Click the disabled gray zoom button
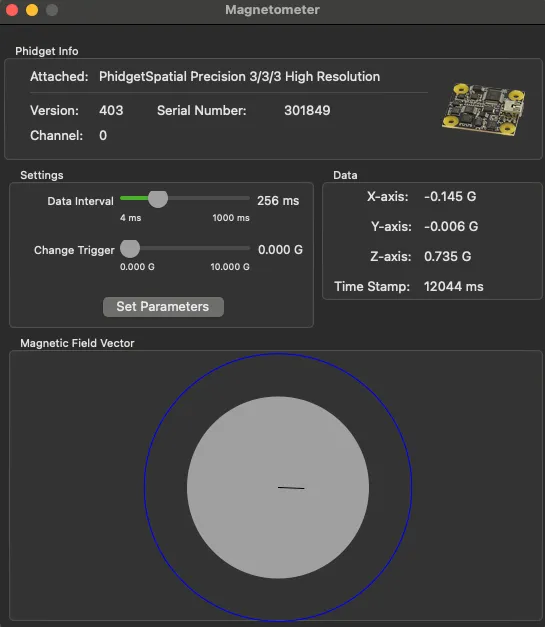545x627 pixels. point(52,10)
